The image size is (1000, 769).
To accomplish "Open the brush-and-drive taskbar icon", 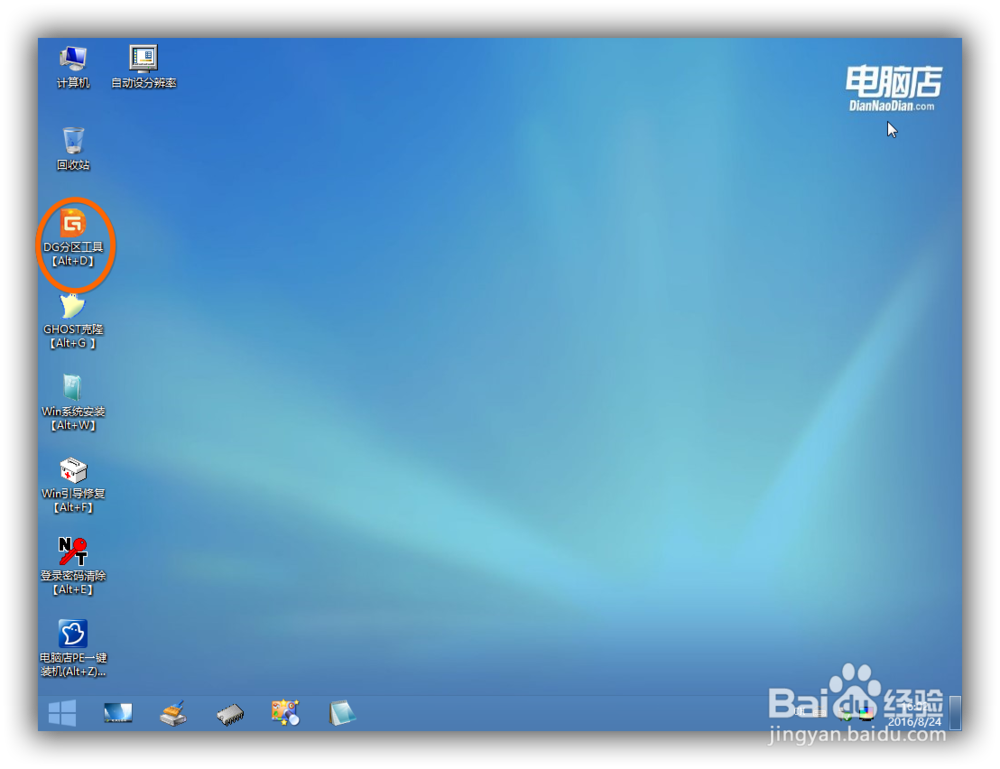I will tap(173, 713).
